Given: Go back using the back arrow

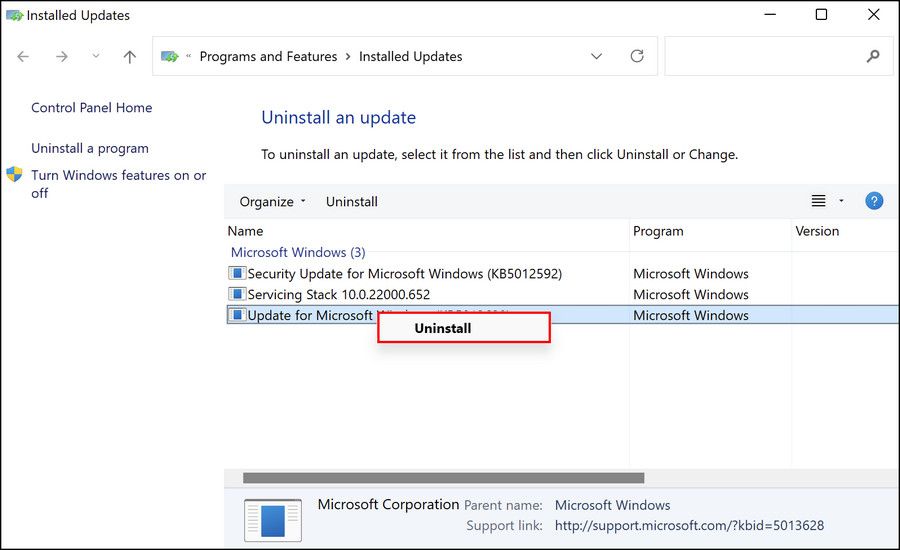Looking at the screenshot, I should [23, 56].
